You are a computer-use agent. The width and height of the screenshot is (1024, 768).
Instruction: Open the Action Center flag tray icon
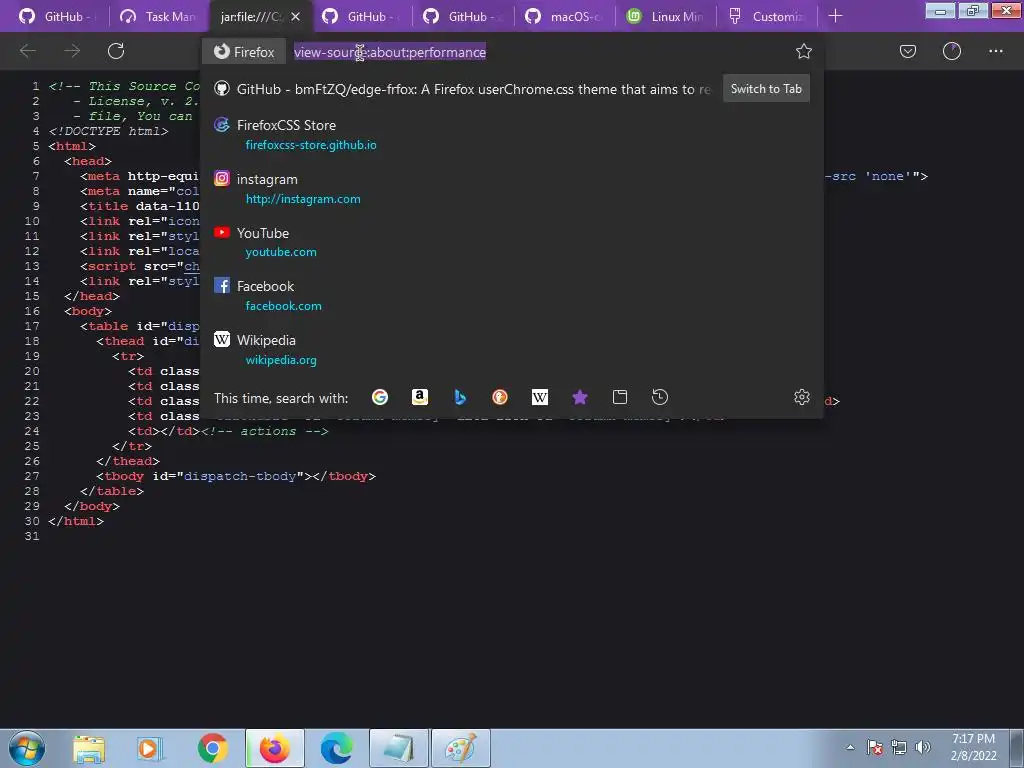(x=874, y=747)
